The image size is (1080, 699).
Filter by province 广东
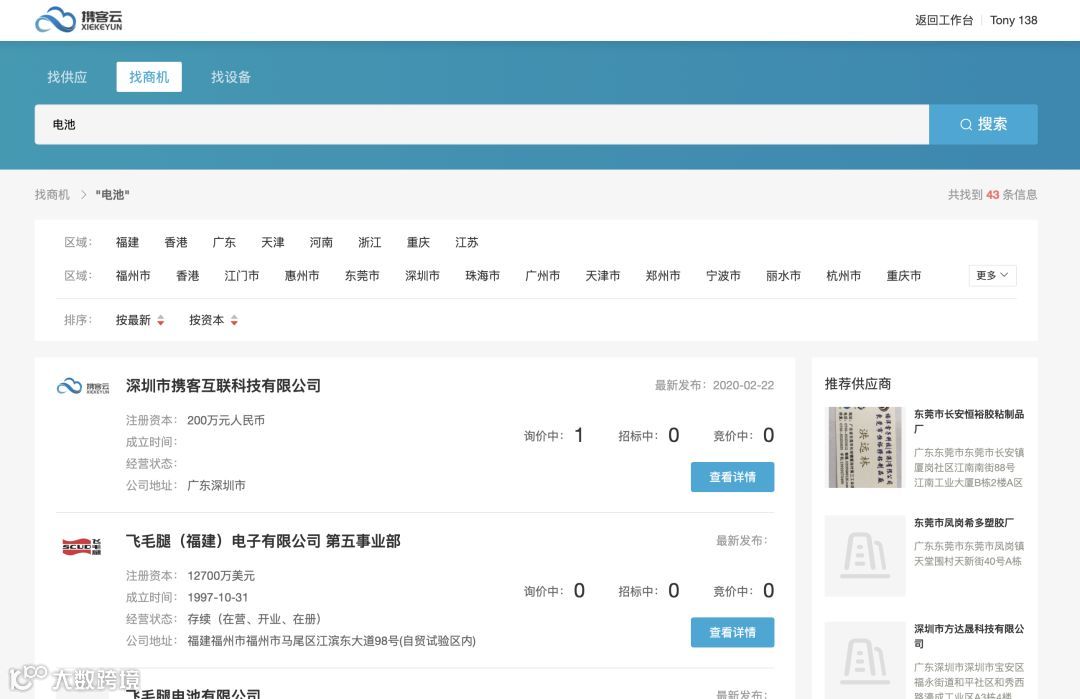[x=224, y=242]
